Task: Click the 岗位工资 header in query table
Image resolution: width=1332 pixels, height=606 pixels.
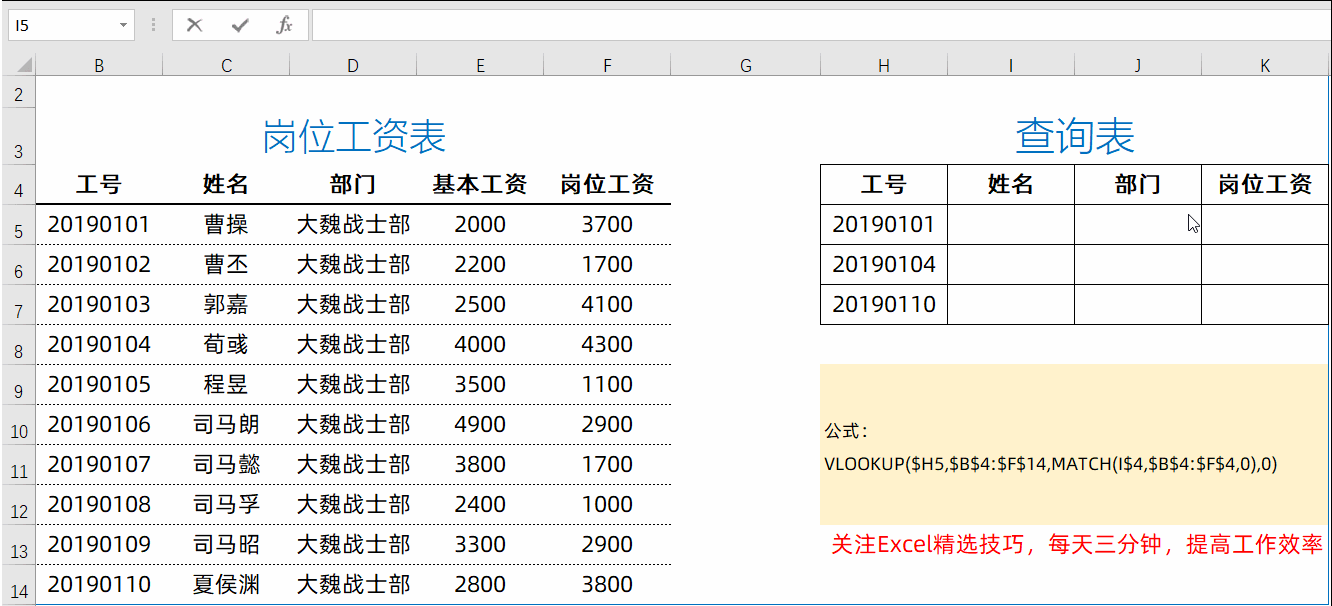Action: click(x=1265, y=185)
